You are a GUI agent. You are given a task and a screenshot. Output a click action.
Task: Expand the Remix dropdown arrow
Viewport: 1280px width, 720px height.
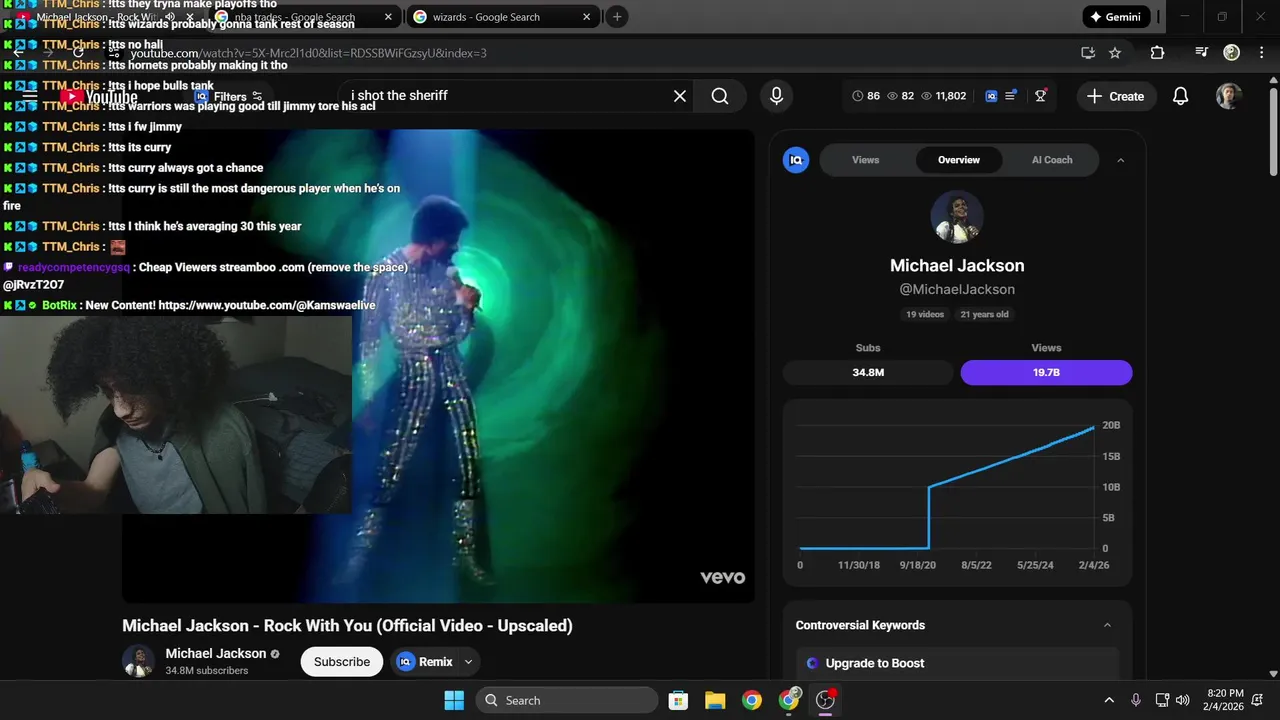[x=467, y=662]
